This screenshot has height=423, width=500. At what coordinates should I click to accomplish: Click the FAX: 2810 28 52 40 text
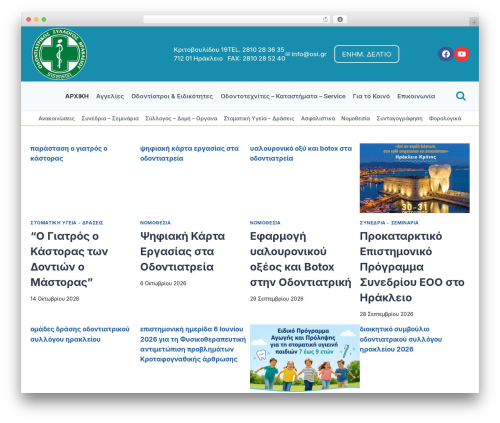[x=256, y=58]
